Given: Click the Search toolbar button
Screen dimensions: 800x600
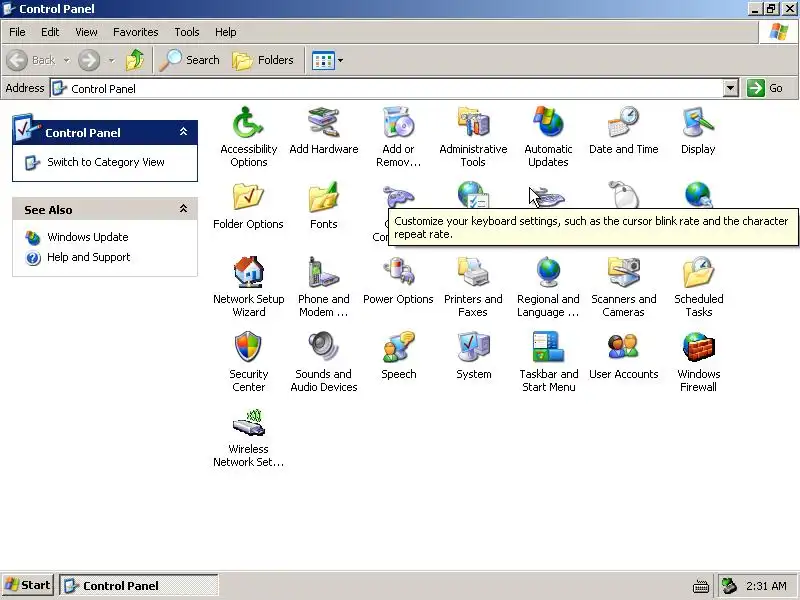Looking at the screenshot, I should click(189, 60).
